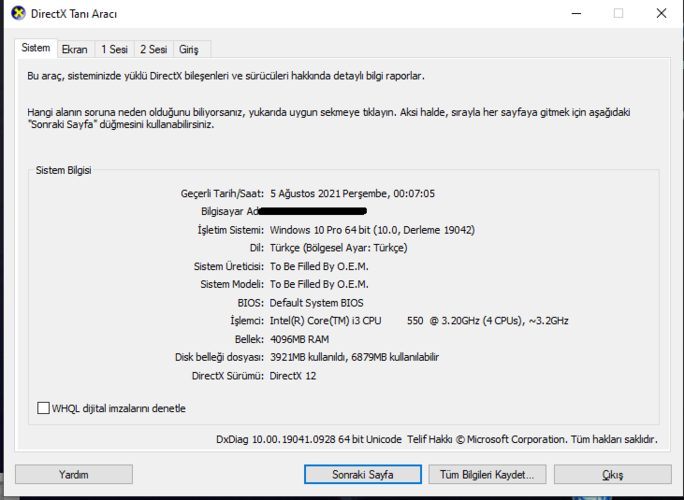
Task: Click the Windows 10 Pro 64 bit value
Action: pyautogui.click(x=372, y=230)
